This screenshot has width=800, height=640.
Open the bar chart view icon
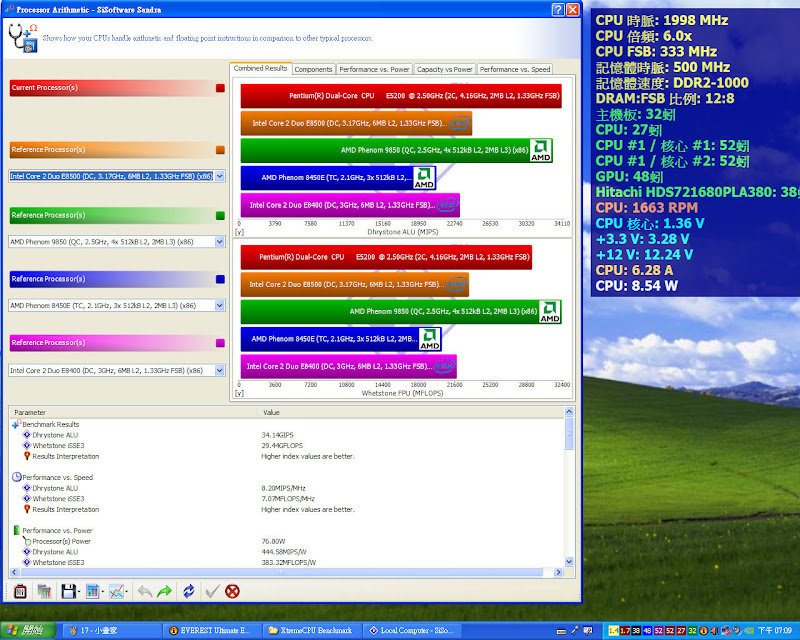[93, 591]
